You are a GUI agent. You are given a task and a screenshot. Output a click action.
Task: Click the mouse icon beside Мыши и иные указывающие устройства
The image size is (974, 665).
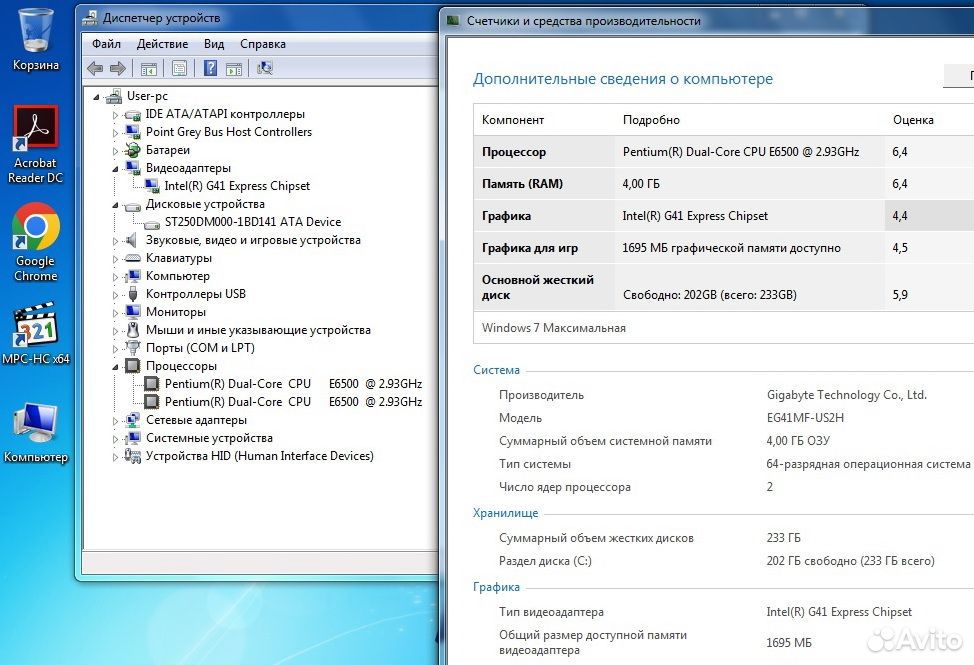point(132,330)
